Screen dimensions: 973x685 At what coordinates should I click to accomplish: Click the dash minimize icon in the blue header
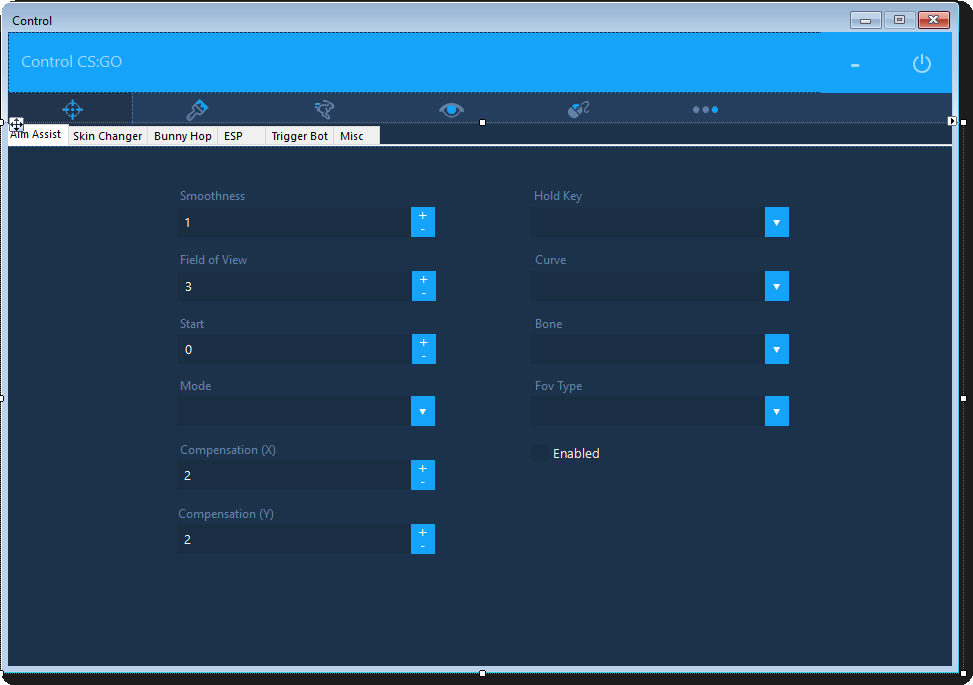(855, 65)
